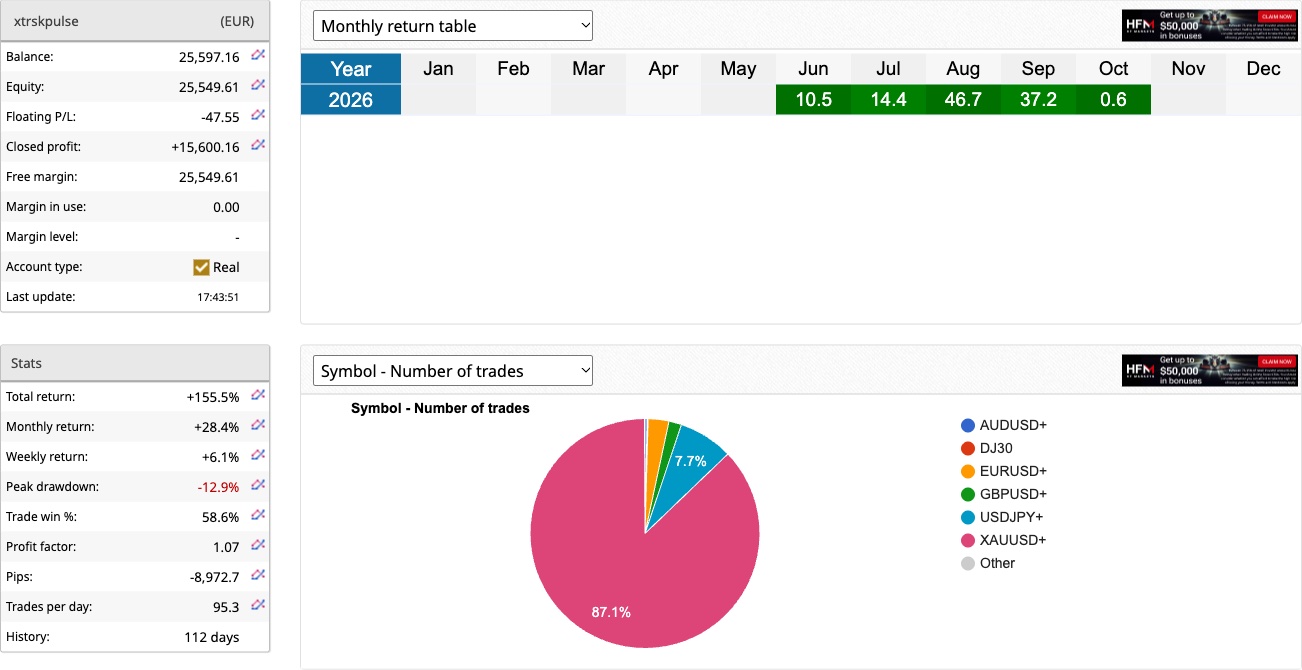This screenshot has width=1302, height=670.
Task: Click the DJ30 legend color dot
Action: [x=967, y=448]
